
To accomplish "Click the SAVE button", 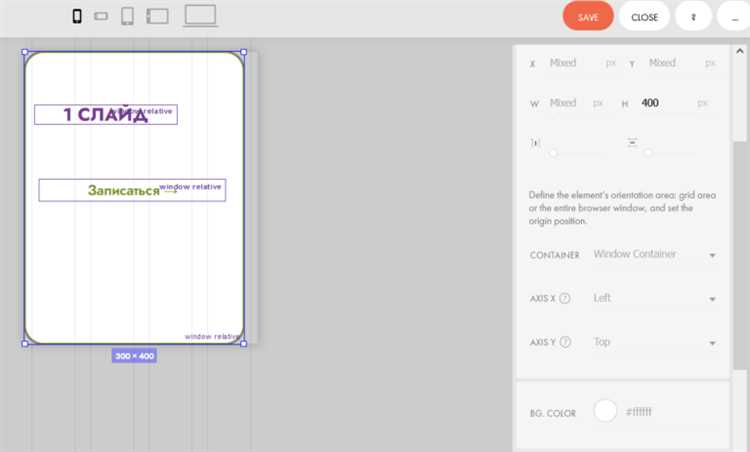I will coord(588,17).
